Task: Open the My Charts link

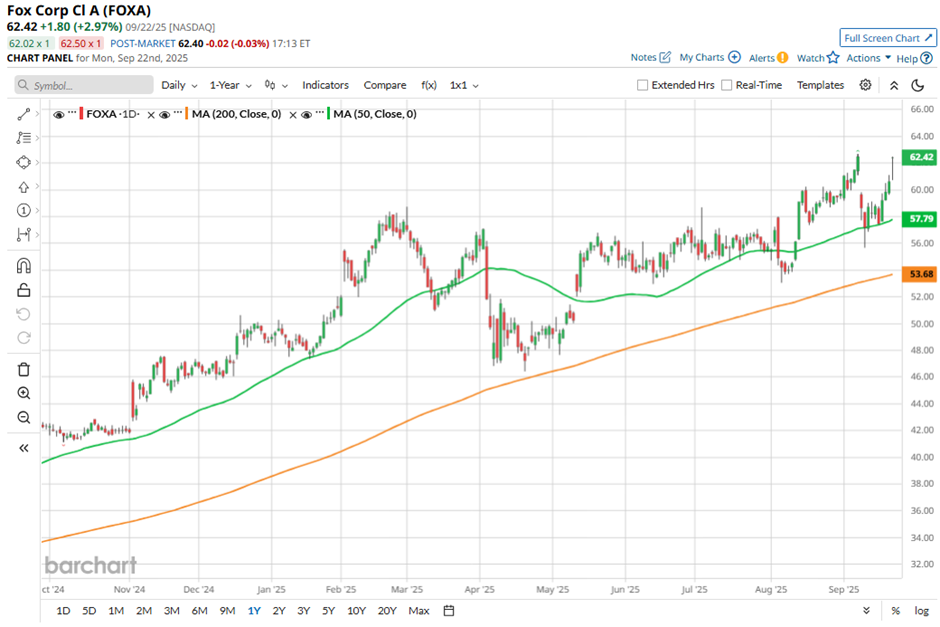Action: (709, 58)
